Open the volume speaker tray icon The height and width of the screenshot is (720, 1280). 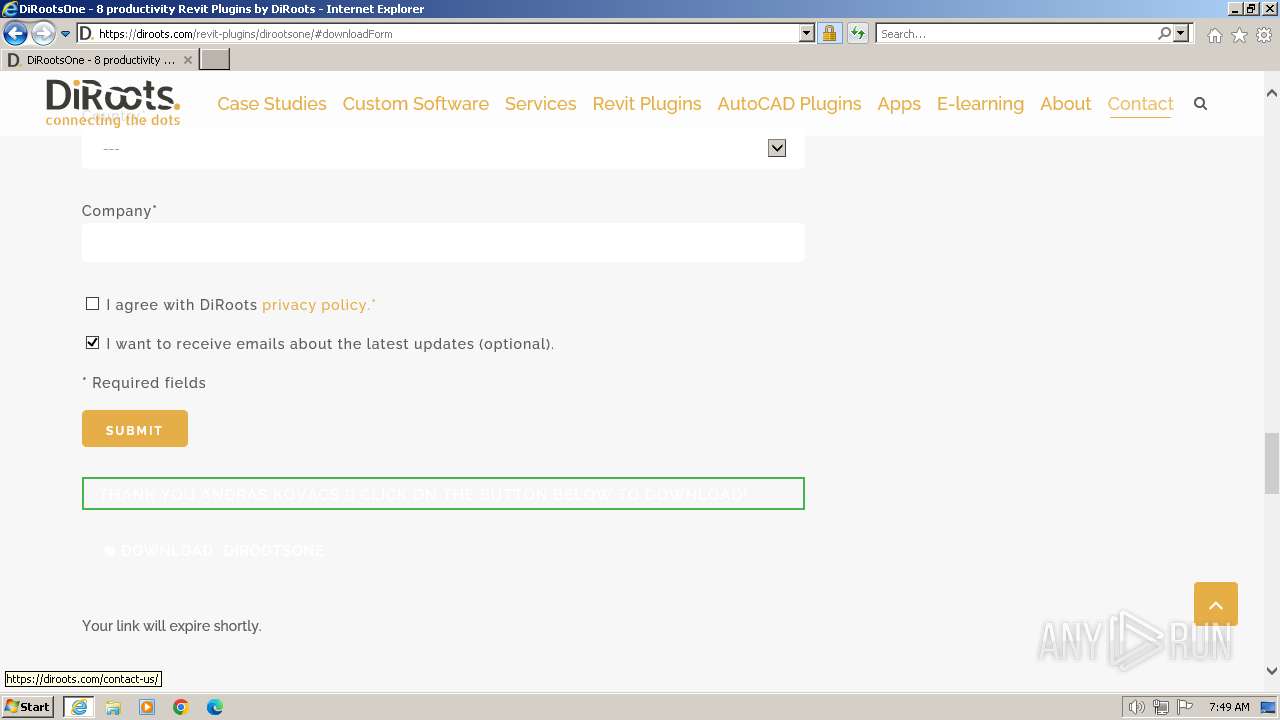(x=1137, y=707)
